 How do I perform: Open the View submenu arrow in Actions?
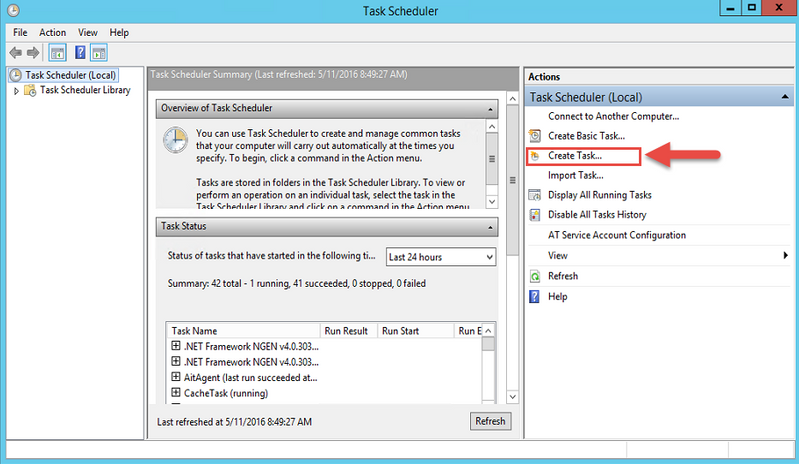[785, 255]
